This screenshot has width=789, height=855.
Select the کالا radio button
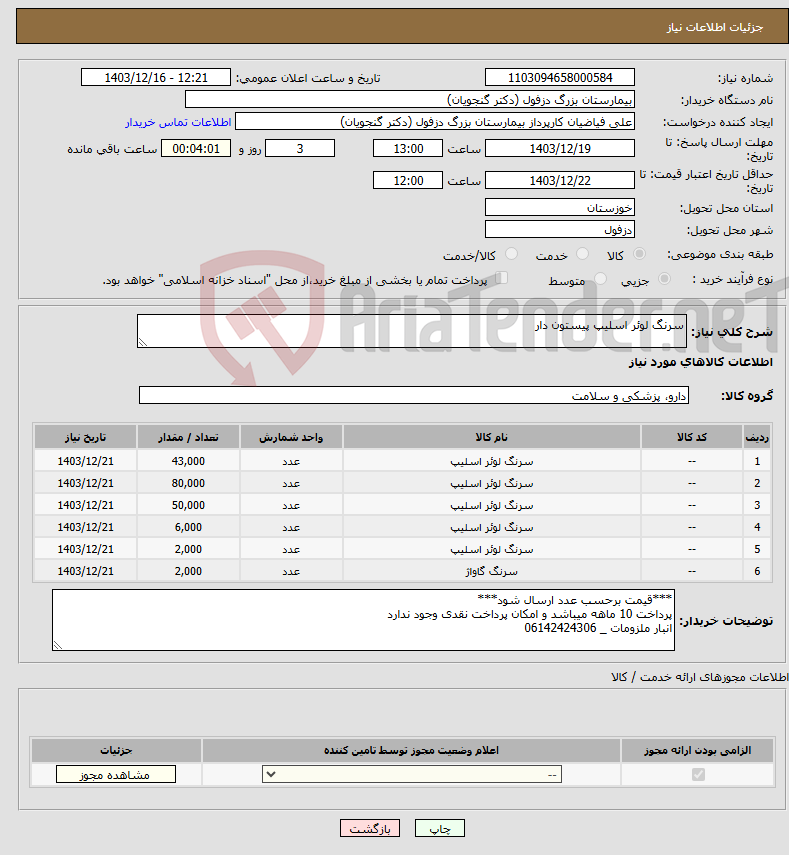click(640, 254)
